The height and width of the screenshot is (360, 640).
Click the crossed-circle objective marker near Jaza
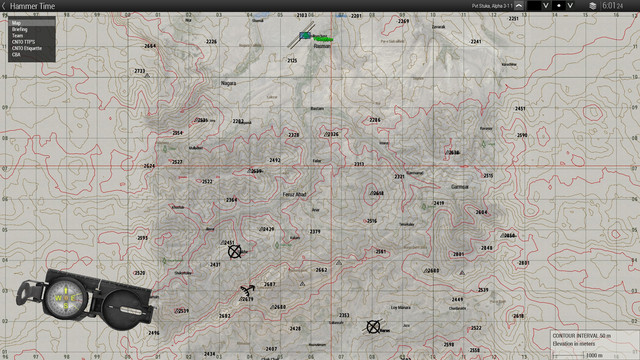(373, 327)
